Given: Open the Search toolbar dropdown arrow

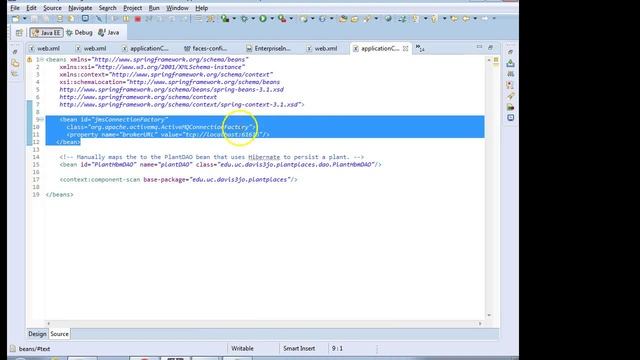Looking at the screenshot, I should coord(376,19).
